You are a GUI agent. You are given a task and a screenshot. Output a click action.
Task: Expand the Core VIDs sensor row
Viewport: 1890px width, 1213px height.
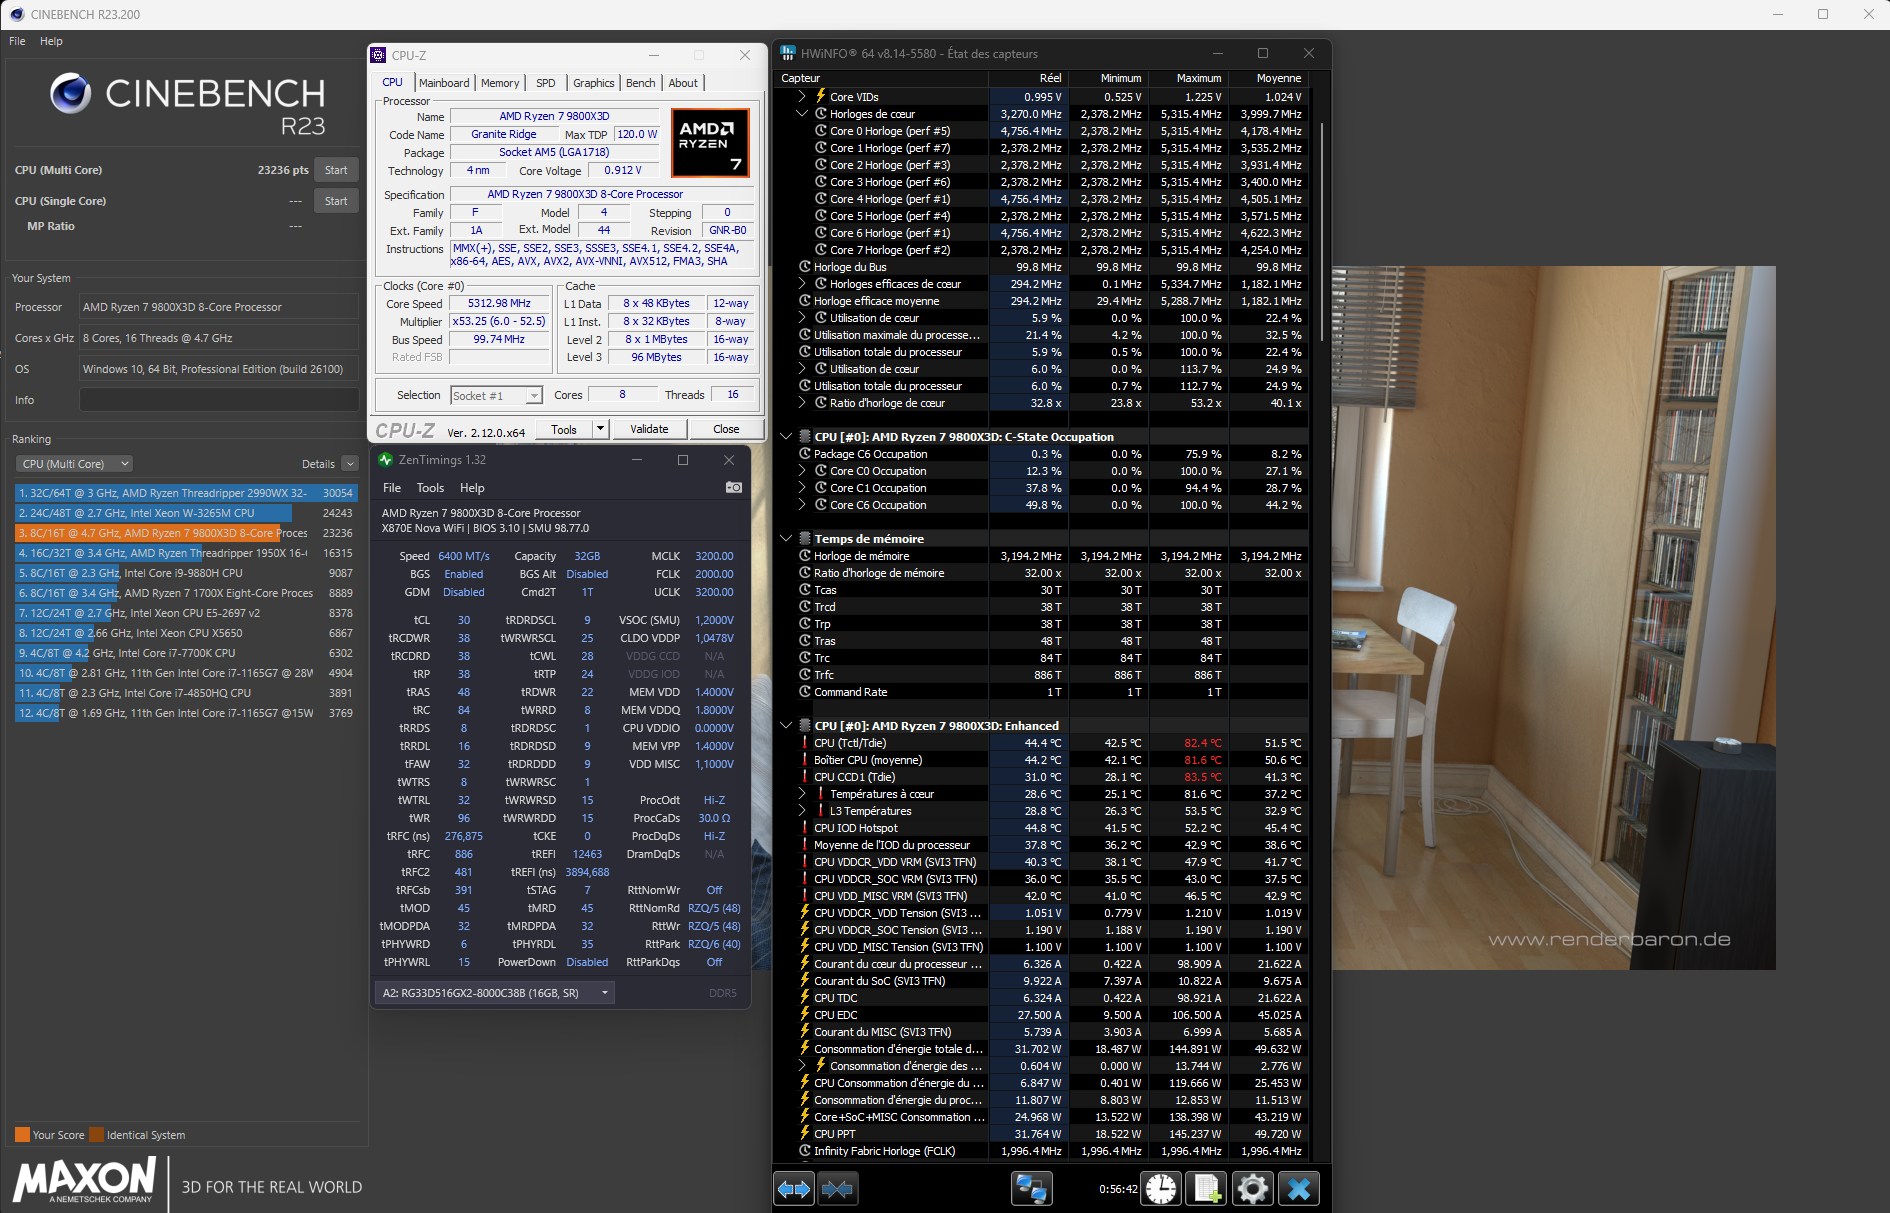802,97
